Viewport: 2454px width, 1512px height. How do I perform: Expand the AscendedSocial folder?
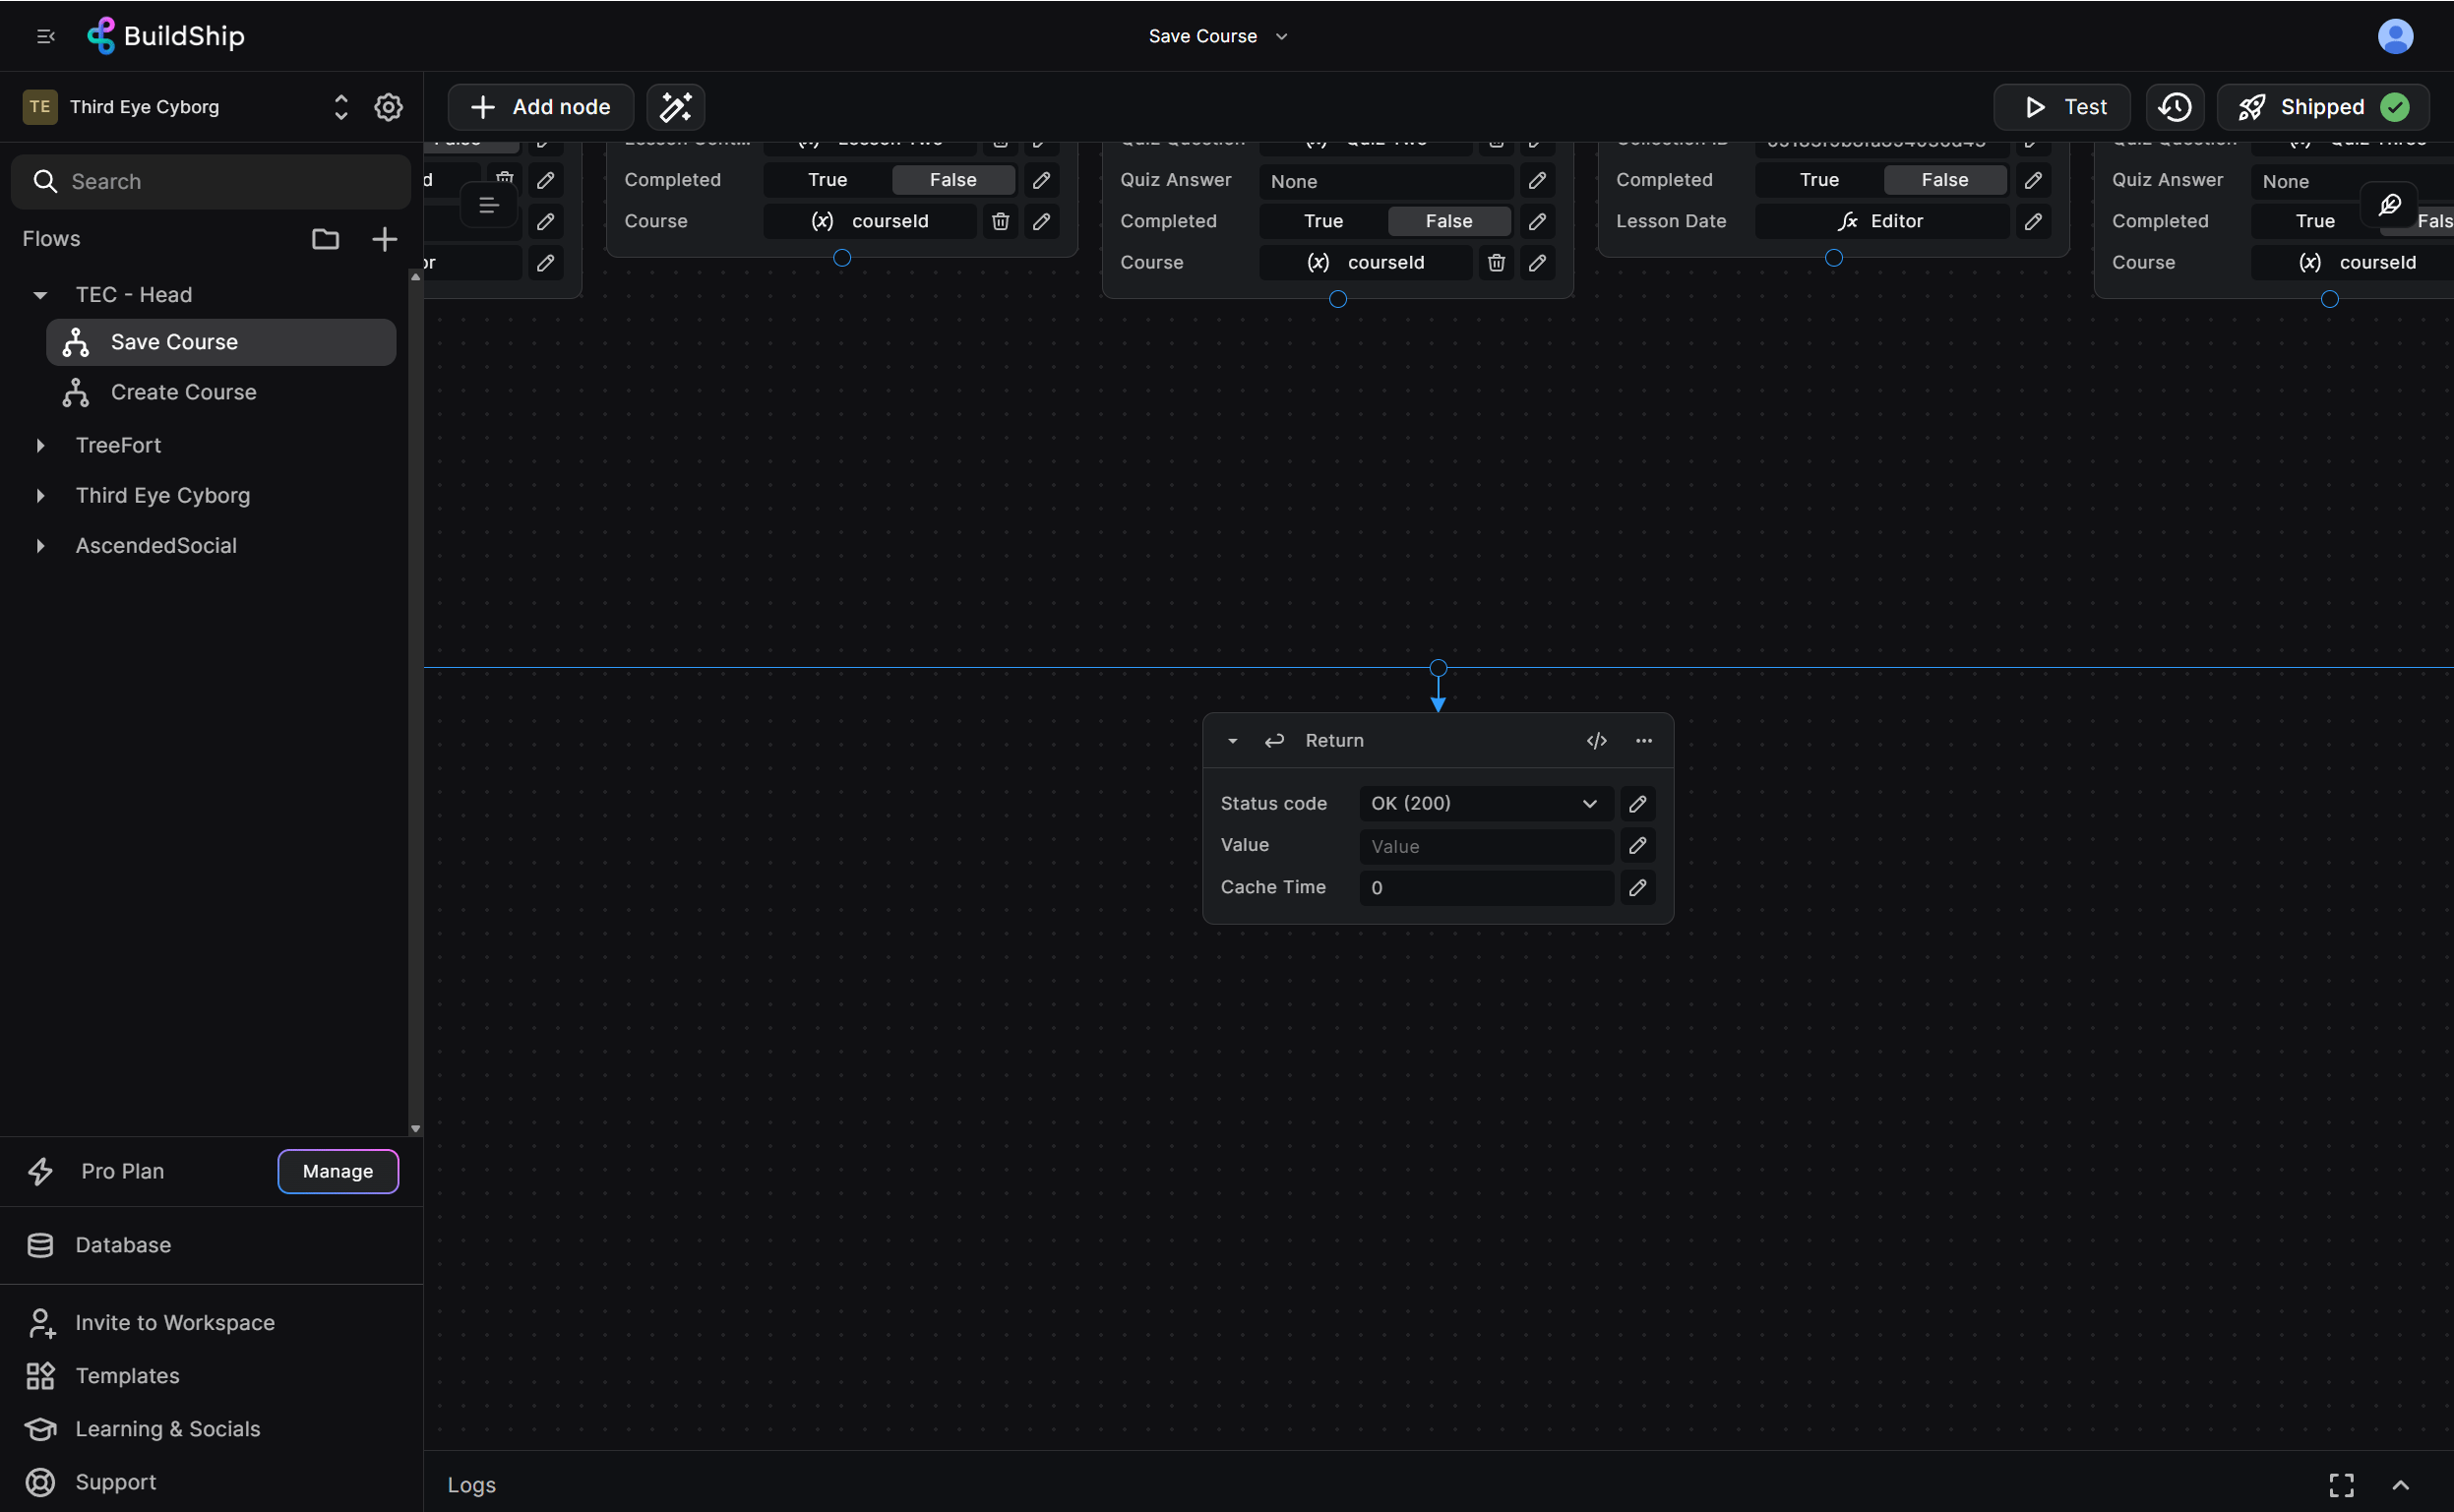40,546
